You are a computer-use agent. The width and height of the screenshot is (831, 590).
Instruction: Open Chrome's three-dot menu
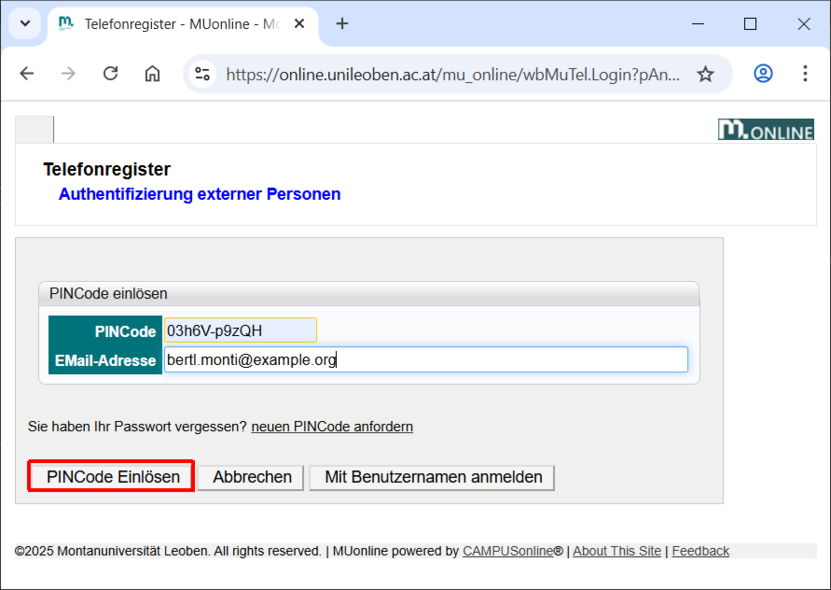(804, 73)
